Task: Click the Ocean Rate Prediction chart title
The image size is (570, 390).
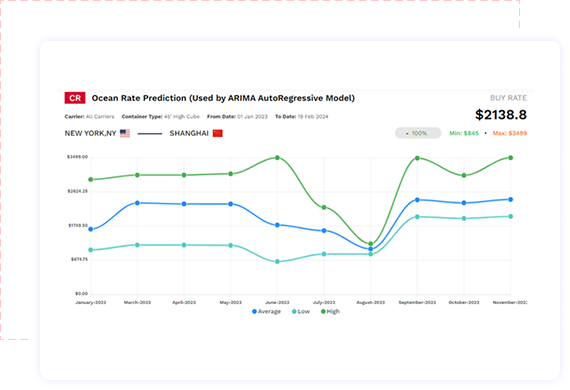Action: 223,98
